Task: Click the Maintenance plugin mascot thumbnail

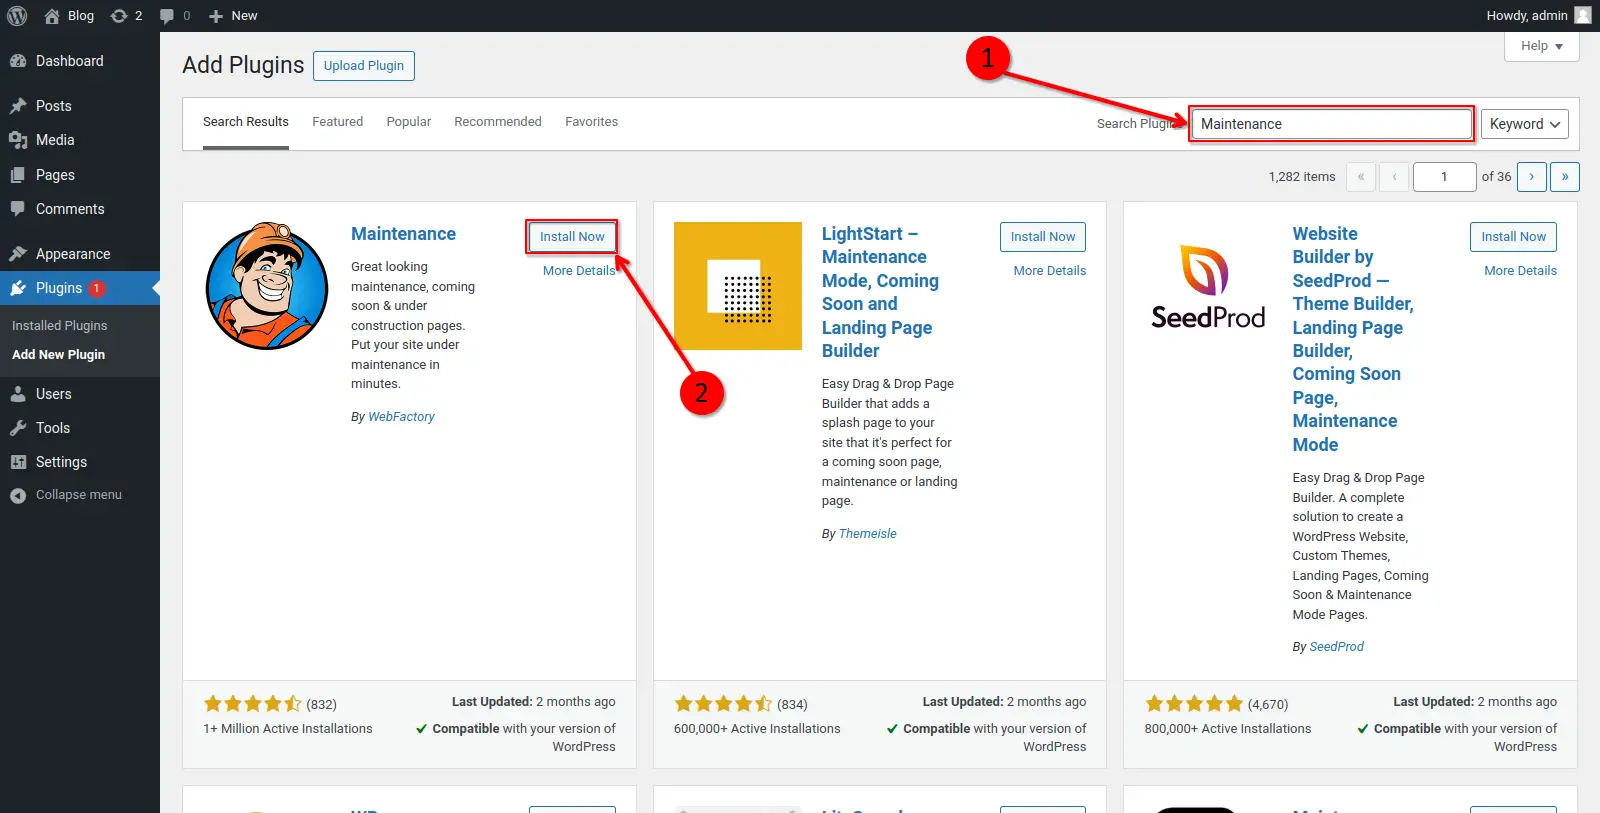Action: pos(267,286)
